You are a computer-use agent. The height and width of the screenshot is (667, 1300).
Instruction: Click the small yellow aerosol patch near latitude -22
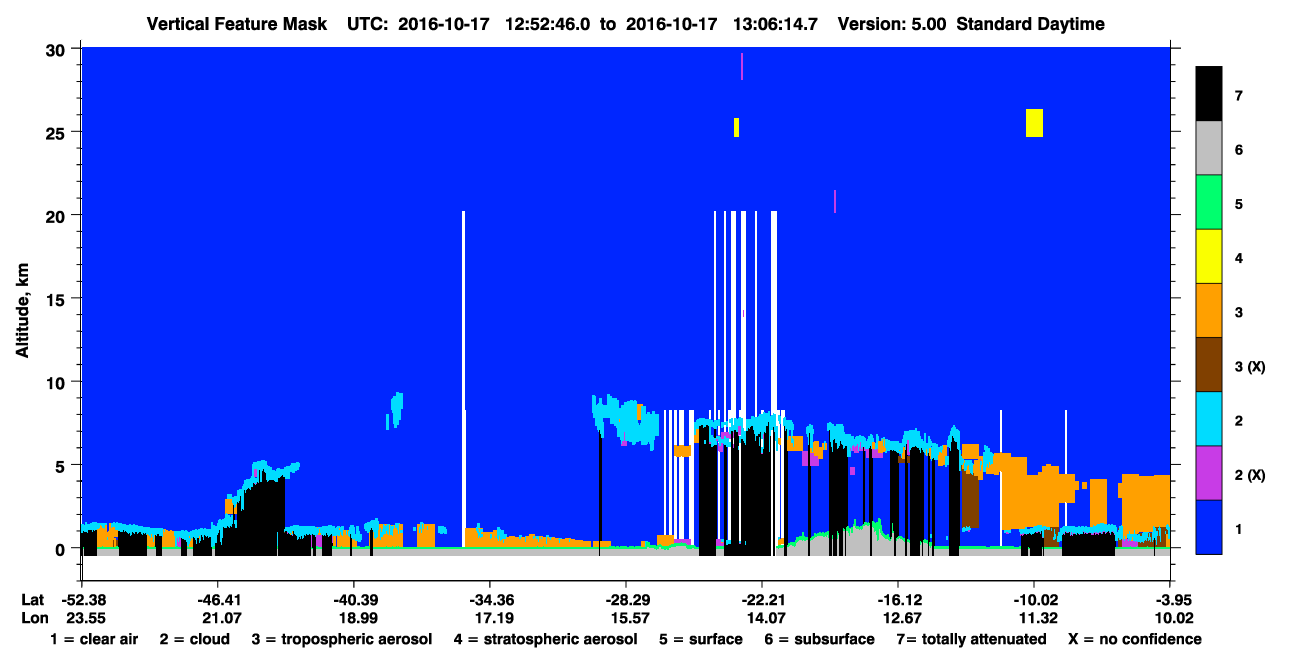point(736,128)
